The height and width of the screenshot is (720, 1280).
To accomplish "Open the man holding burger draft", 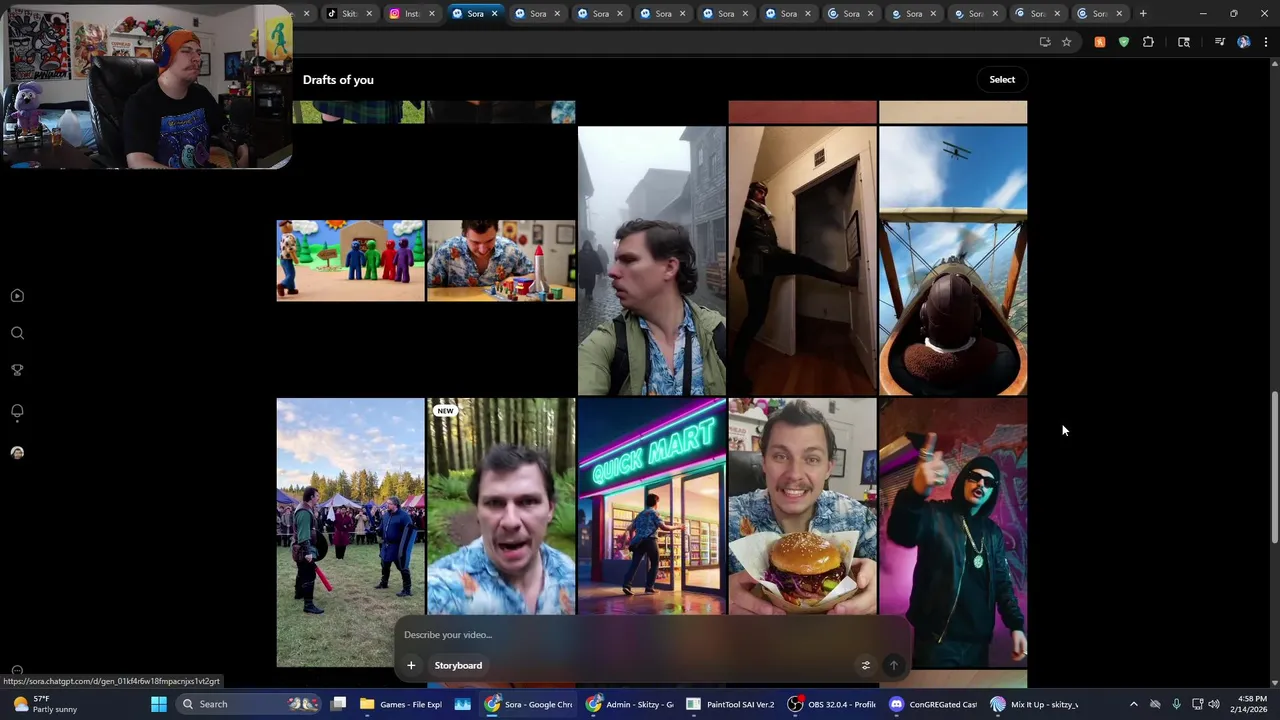I will tap(803, 506).
